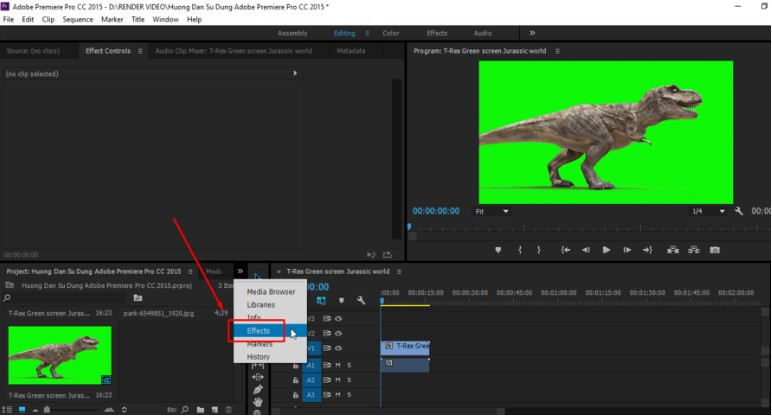
Task: Expand workspace overflow chevron after Audio
Action: coord(531,33)
